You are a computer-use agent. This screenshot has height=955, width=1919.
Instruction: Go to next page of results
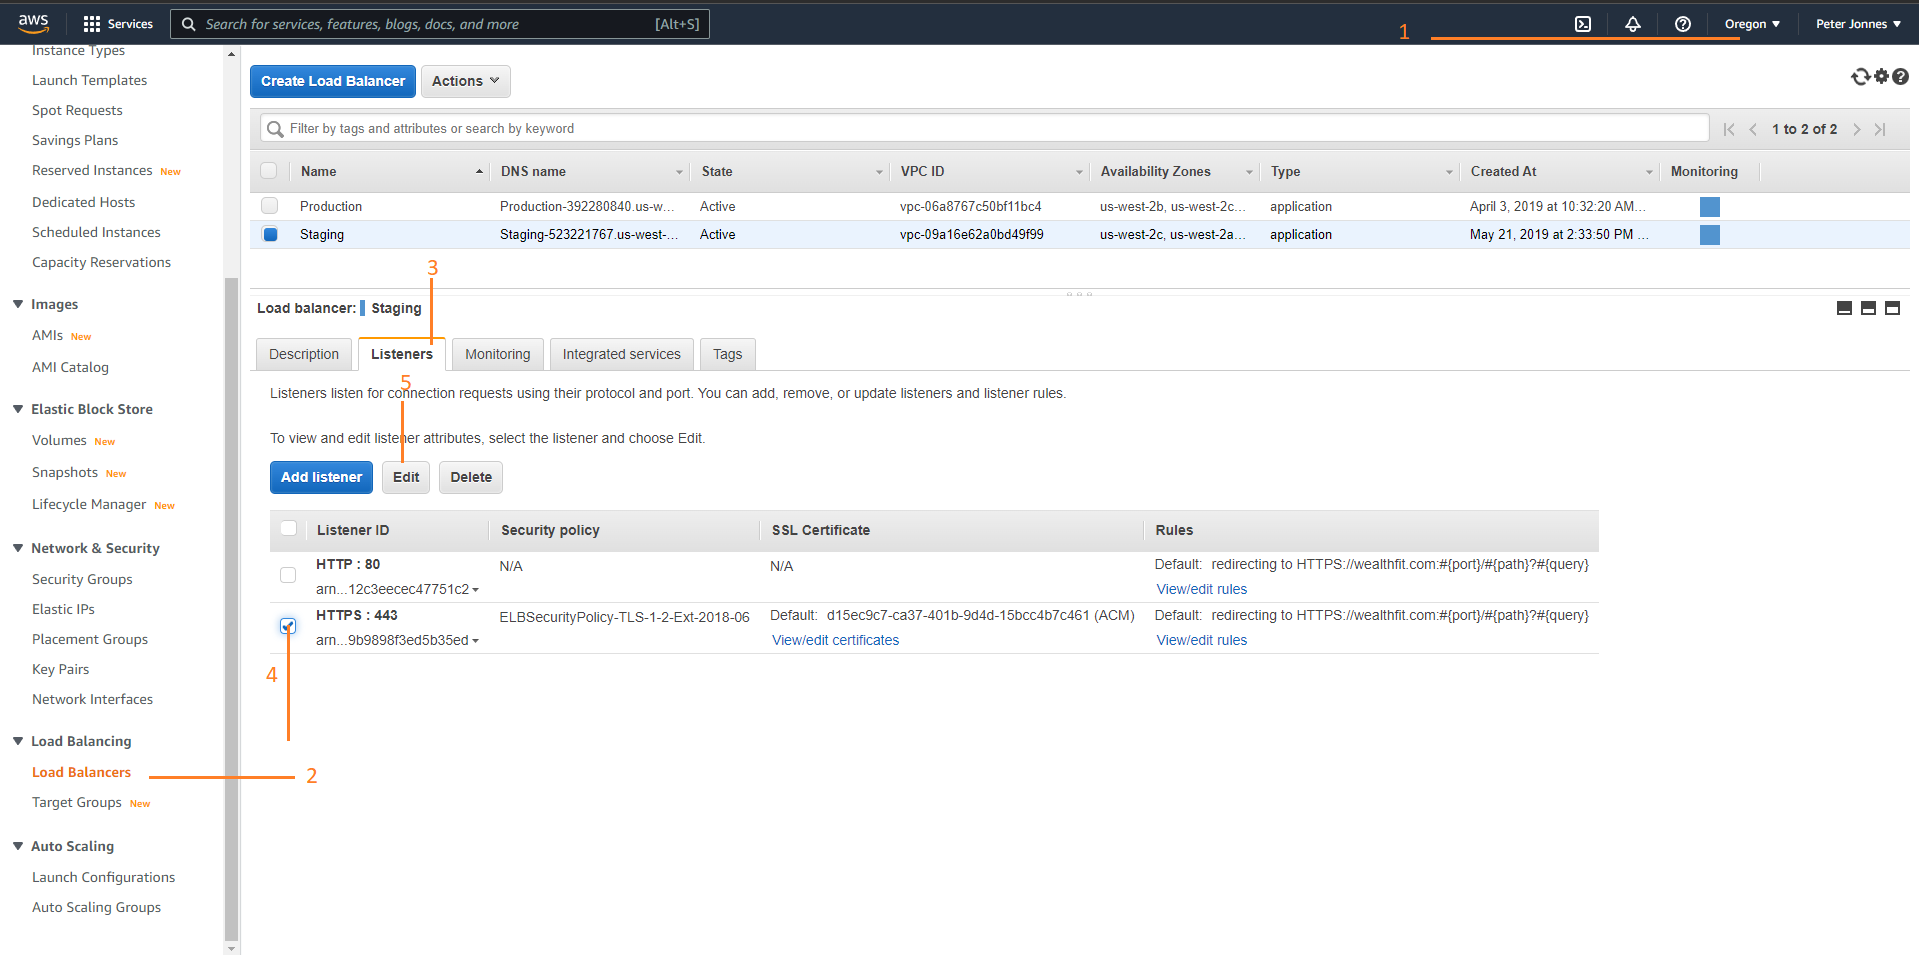click(1857, 129)
